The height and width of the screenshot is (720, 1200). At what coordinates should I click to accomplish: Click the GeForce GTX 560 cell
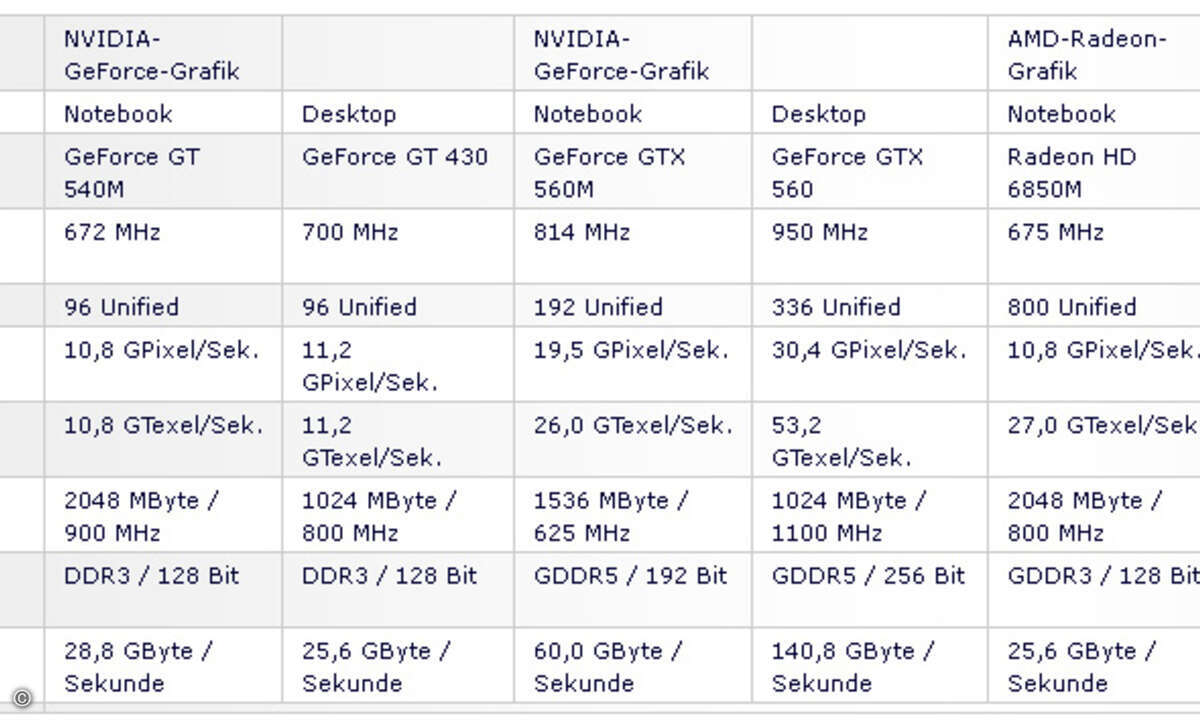pyautogui.click(x=870, y=172)
